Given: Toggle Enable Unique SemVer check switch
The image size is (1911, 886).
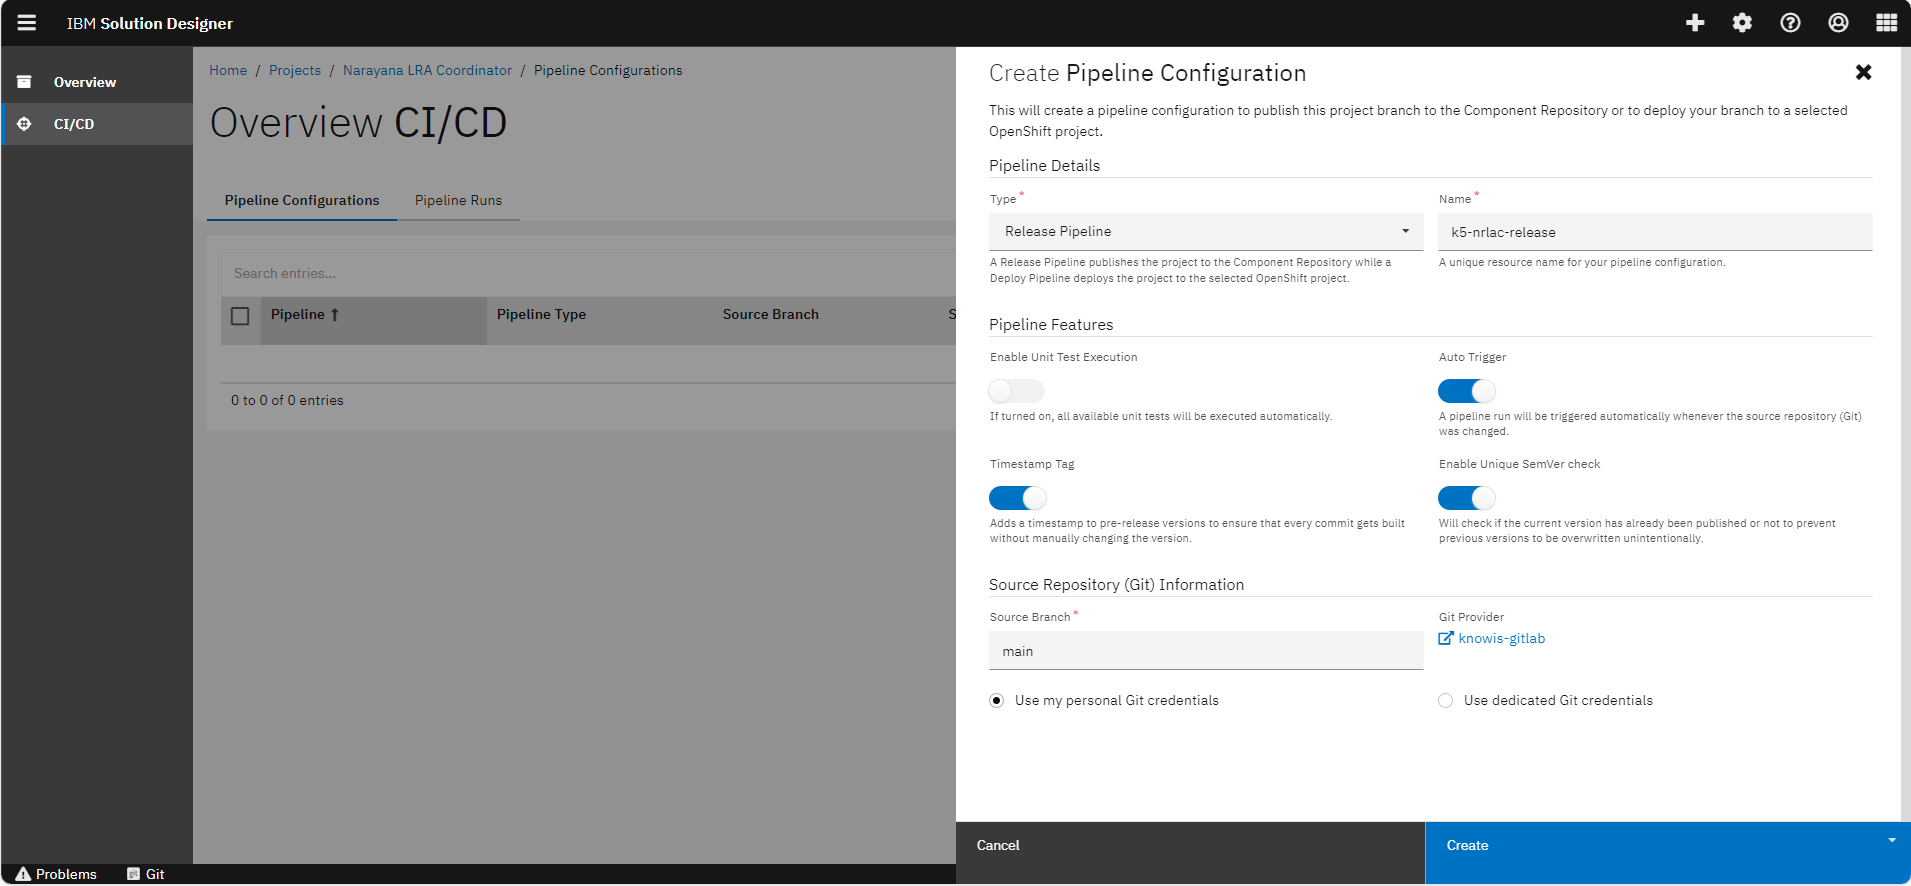Looking at the screenshot, I should click(1467, 498).
